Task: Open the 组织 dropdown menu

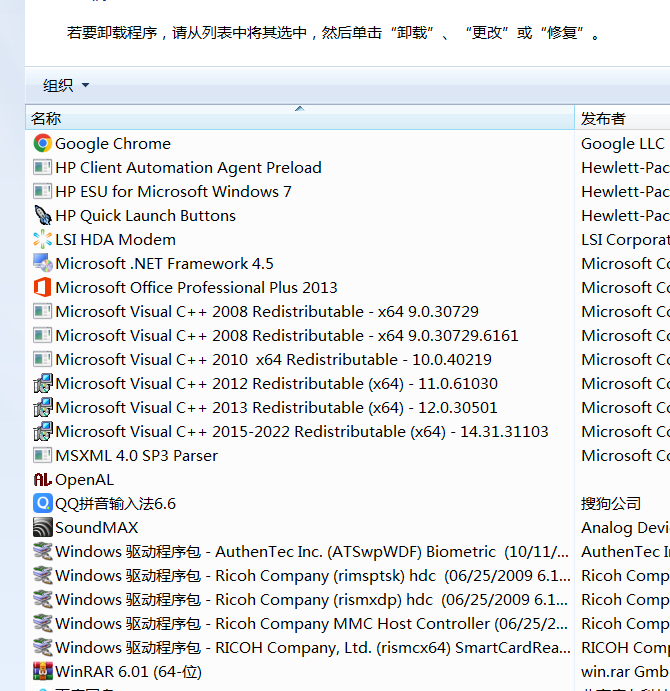Action: (x=65, y=85)
